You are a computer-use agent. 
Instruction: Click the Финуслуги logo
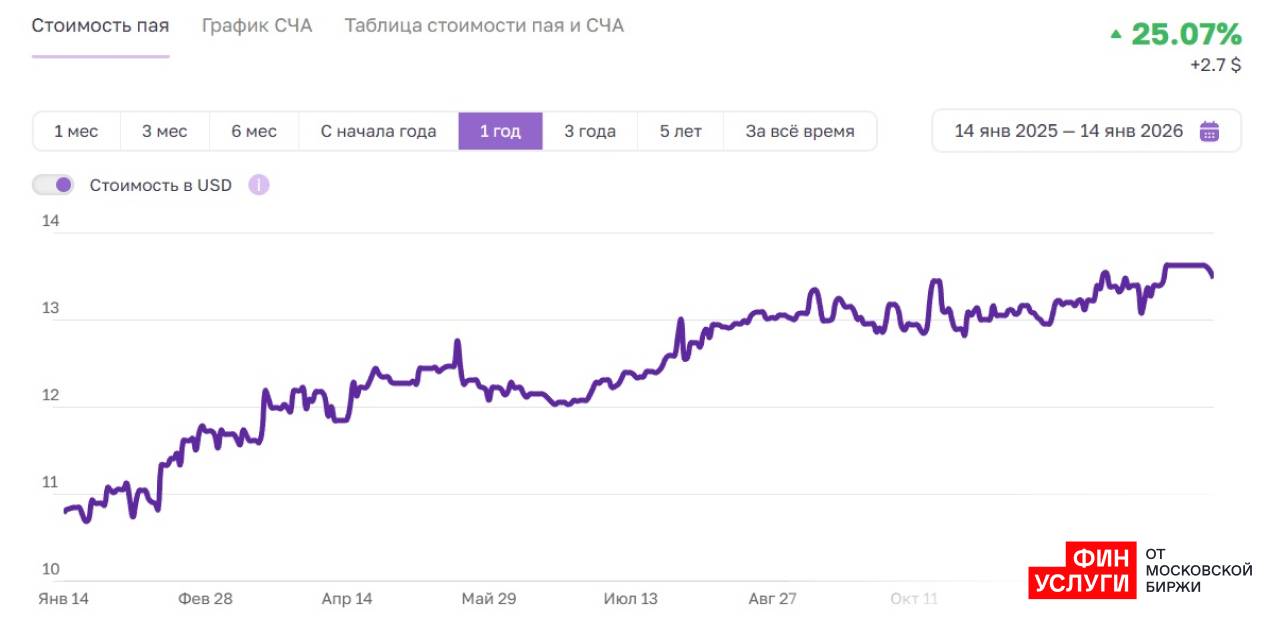pyautogui.click(x=1082, y=570)
